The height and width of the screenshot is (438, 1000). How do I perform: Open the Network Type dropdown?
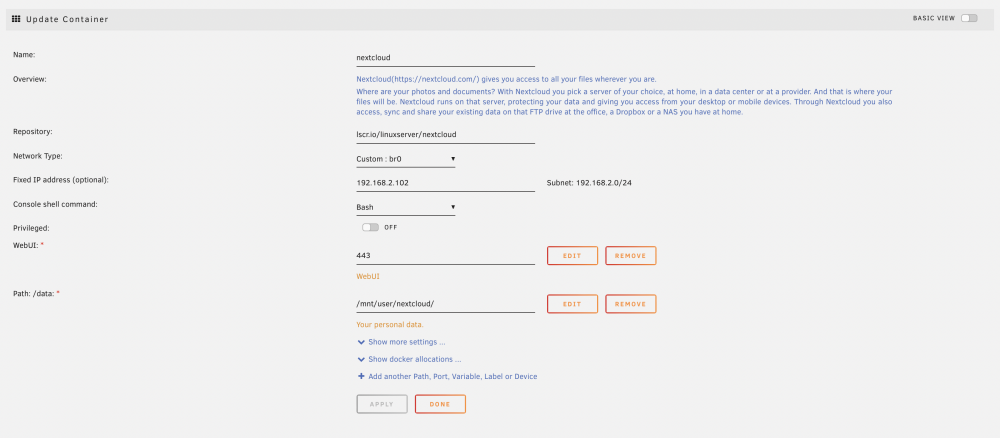tap(406, 159)
